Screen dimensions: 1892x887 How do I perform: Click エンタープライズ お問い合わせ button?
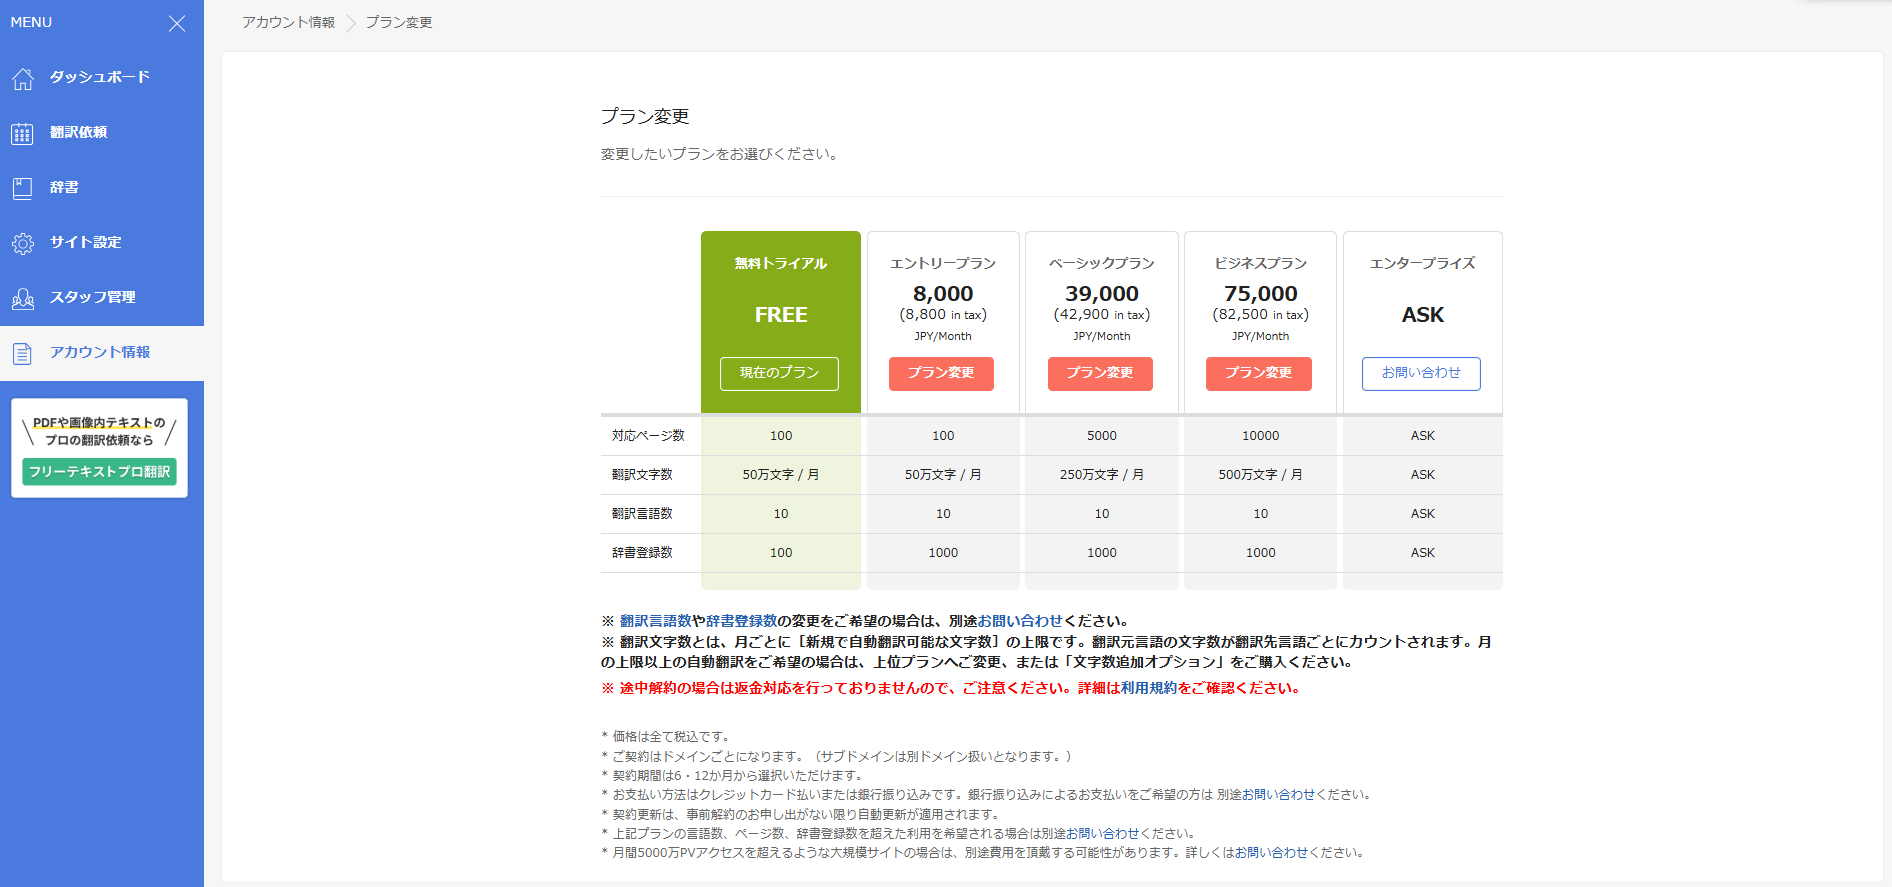(x=1421, y=373)
